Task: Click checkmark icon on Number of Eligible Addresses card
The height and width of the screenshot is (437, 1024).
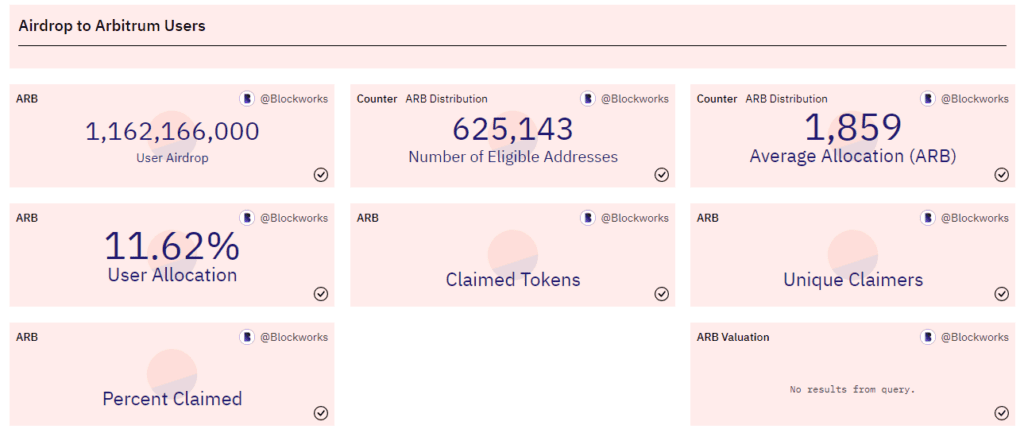Action: (x=662, y=174)
